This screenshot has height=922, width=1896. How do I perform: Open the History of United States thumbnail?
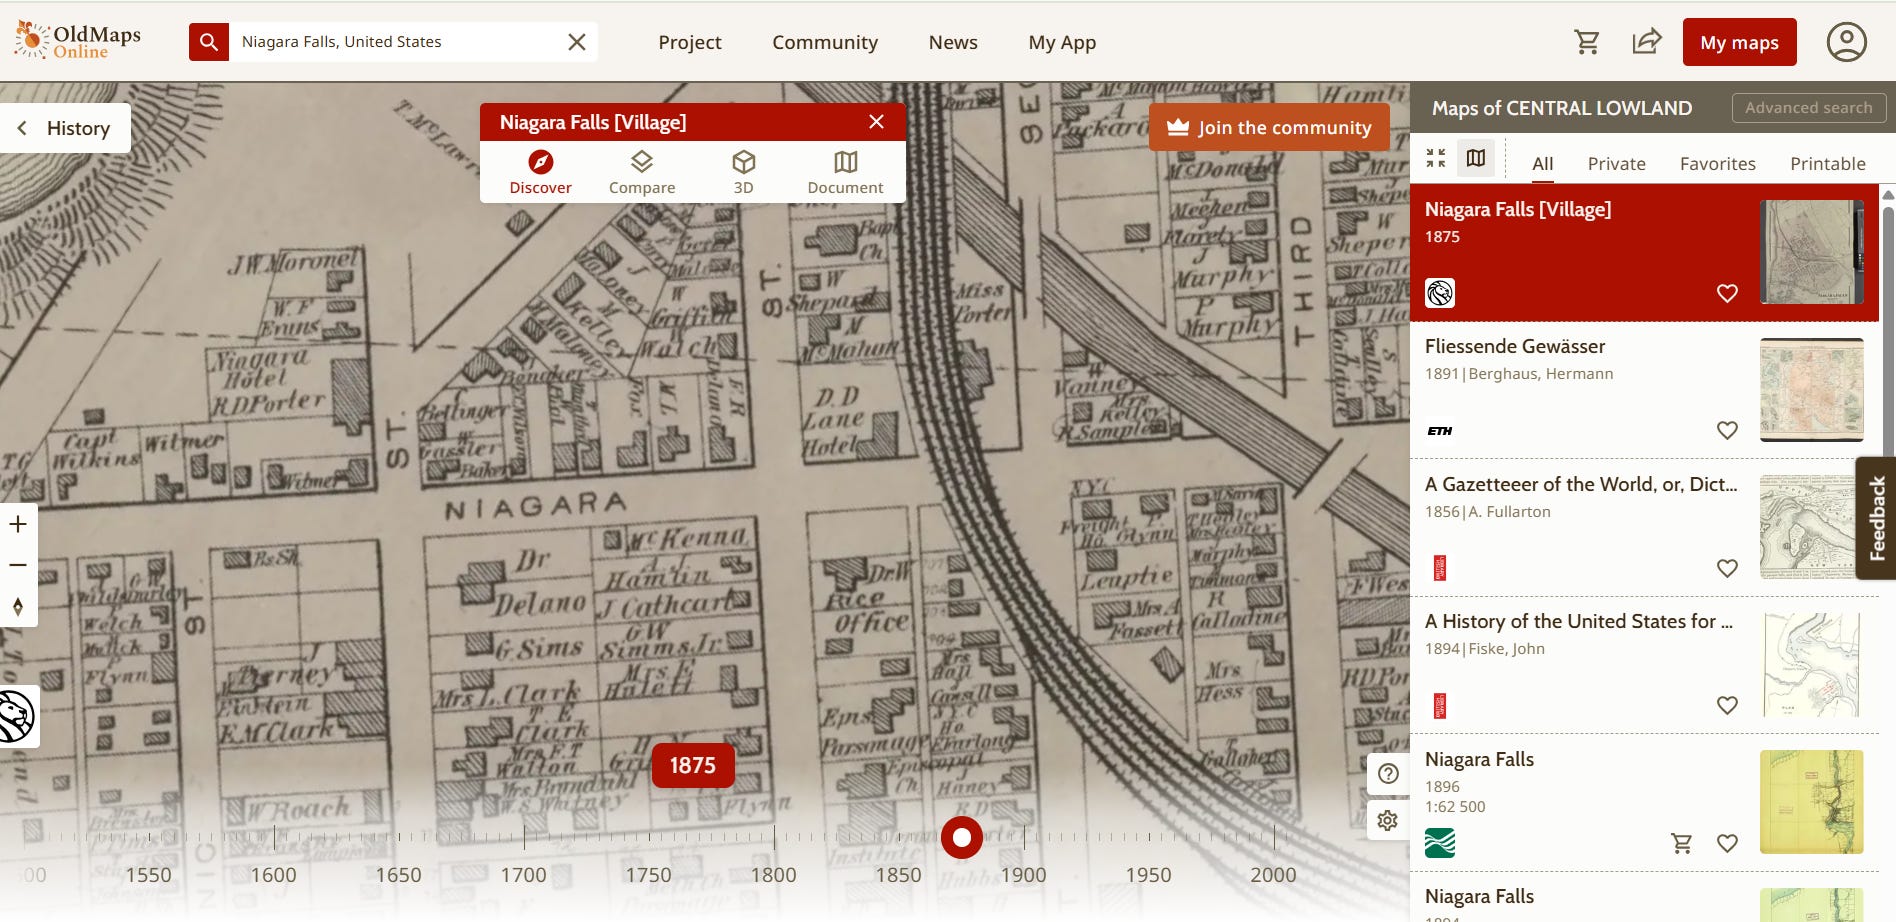pos(1811,665)
